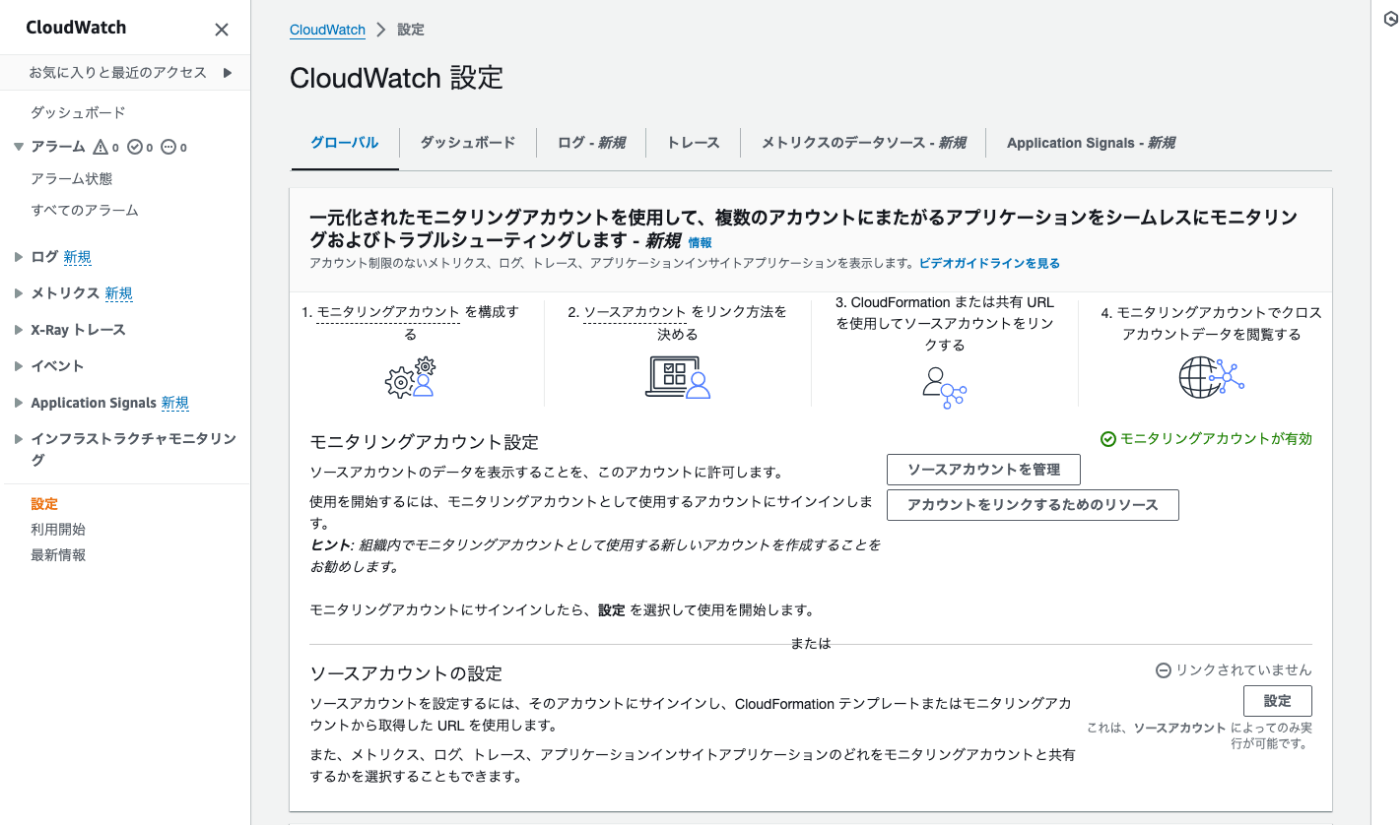Click the not linked status indicator
The width and height of the screenshot is (1400, 825).
(1233, 670)
